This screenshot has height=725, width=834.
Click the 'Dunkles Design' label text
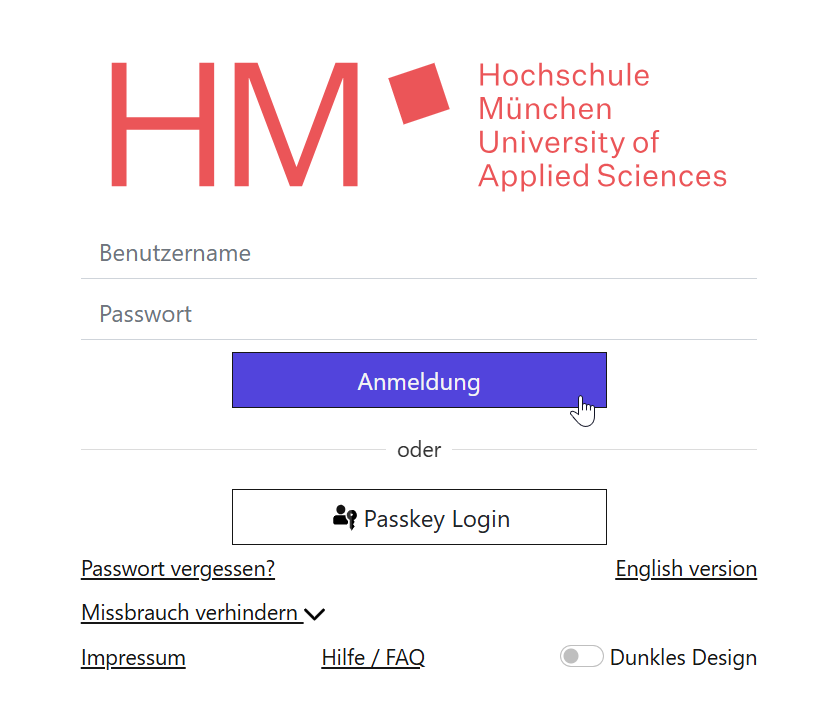683,658
